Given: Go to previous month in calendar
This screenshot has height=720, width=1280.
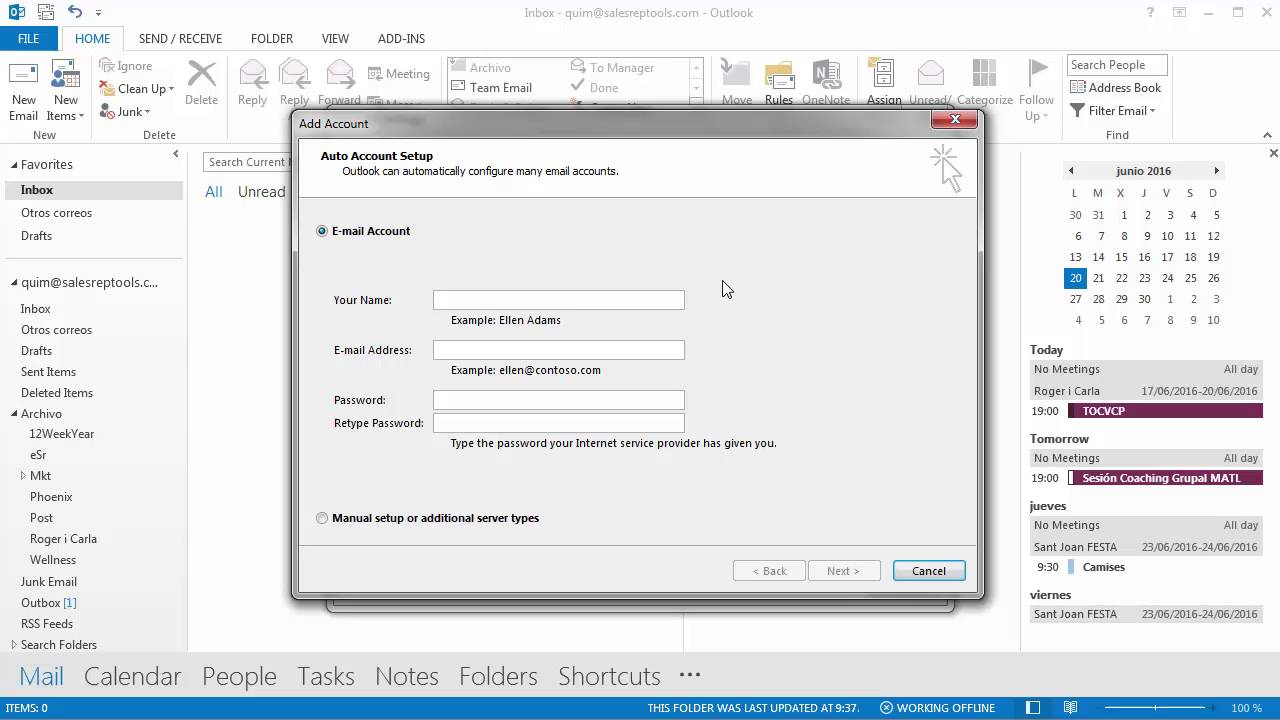Looking at the screenshot, I should pos(1071,171).
